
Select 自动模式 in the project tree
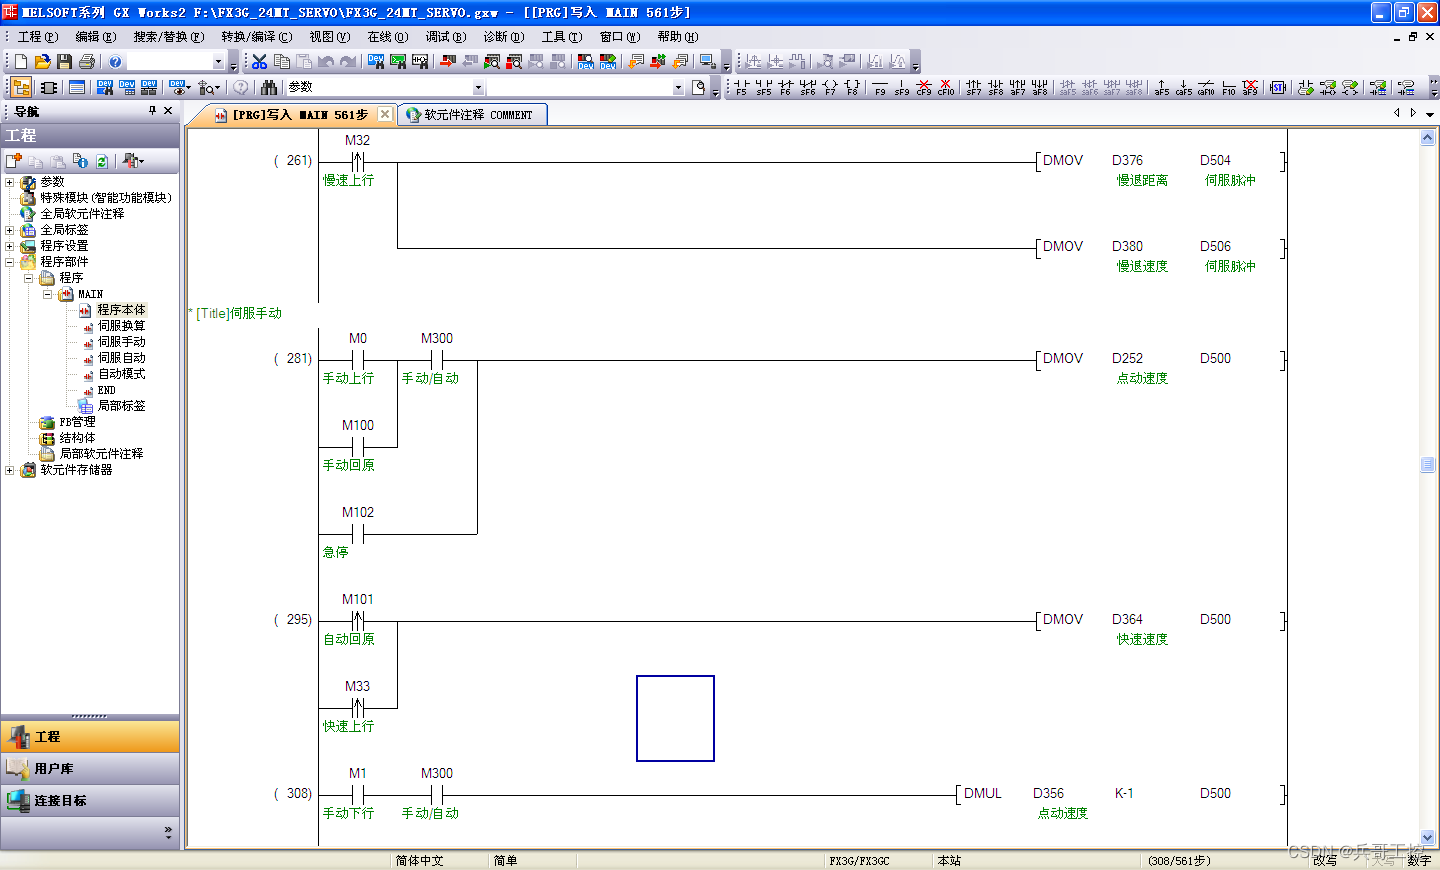121,374
